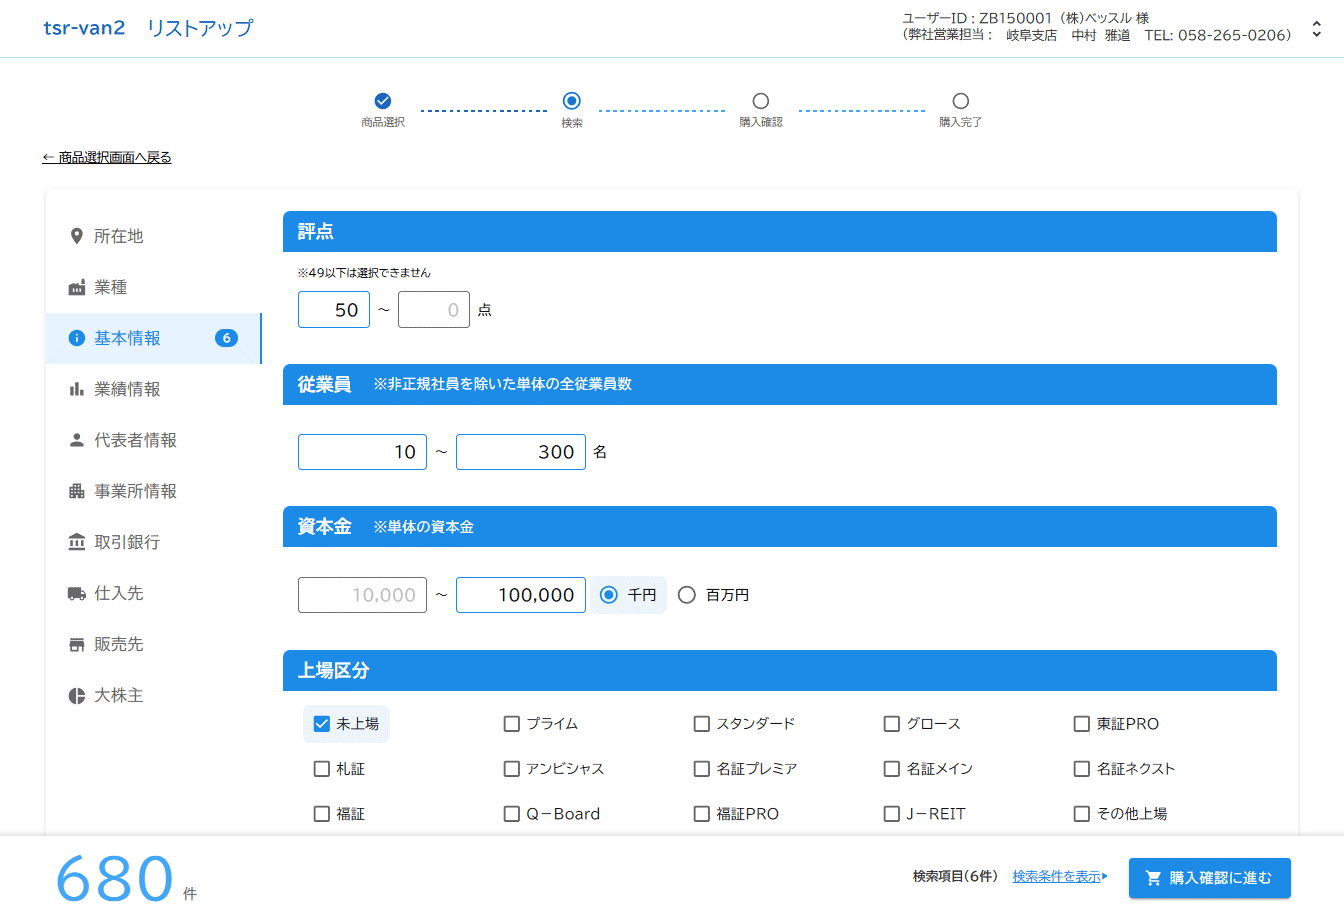Screen dimensions: 1344x911
Task: Click the 所在地 location pin icon
Action: [x=76, y=236]
